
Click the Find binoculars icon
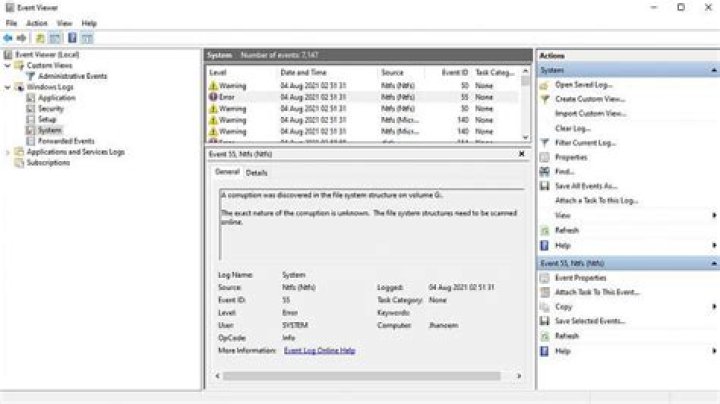545,172
